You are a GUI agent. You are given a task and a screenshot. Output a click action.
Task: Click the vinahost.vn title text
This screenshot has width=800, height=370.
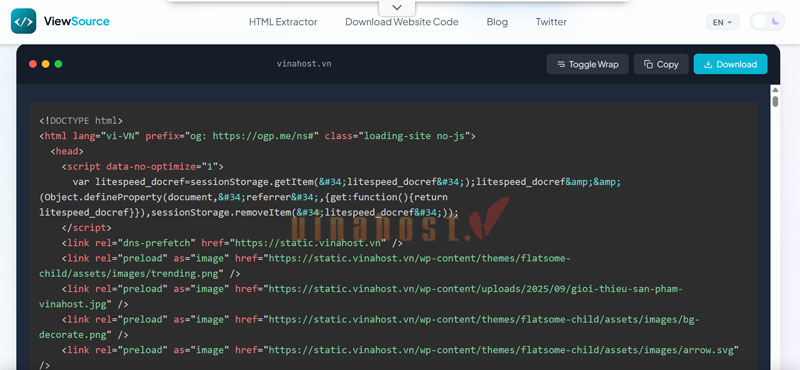click(304, 64)
